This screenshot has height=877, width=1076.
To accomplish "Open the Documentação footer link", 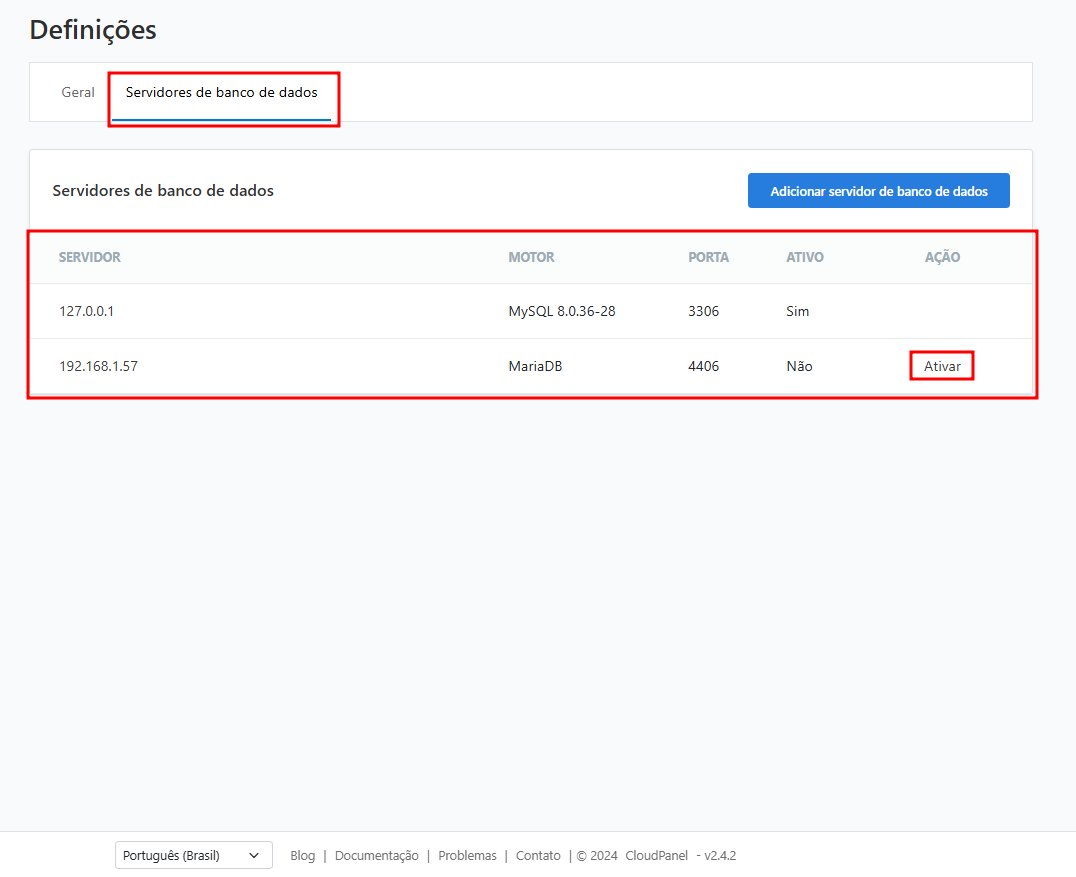I will click(376, 855).
